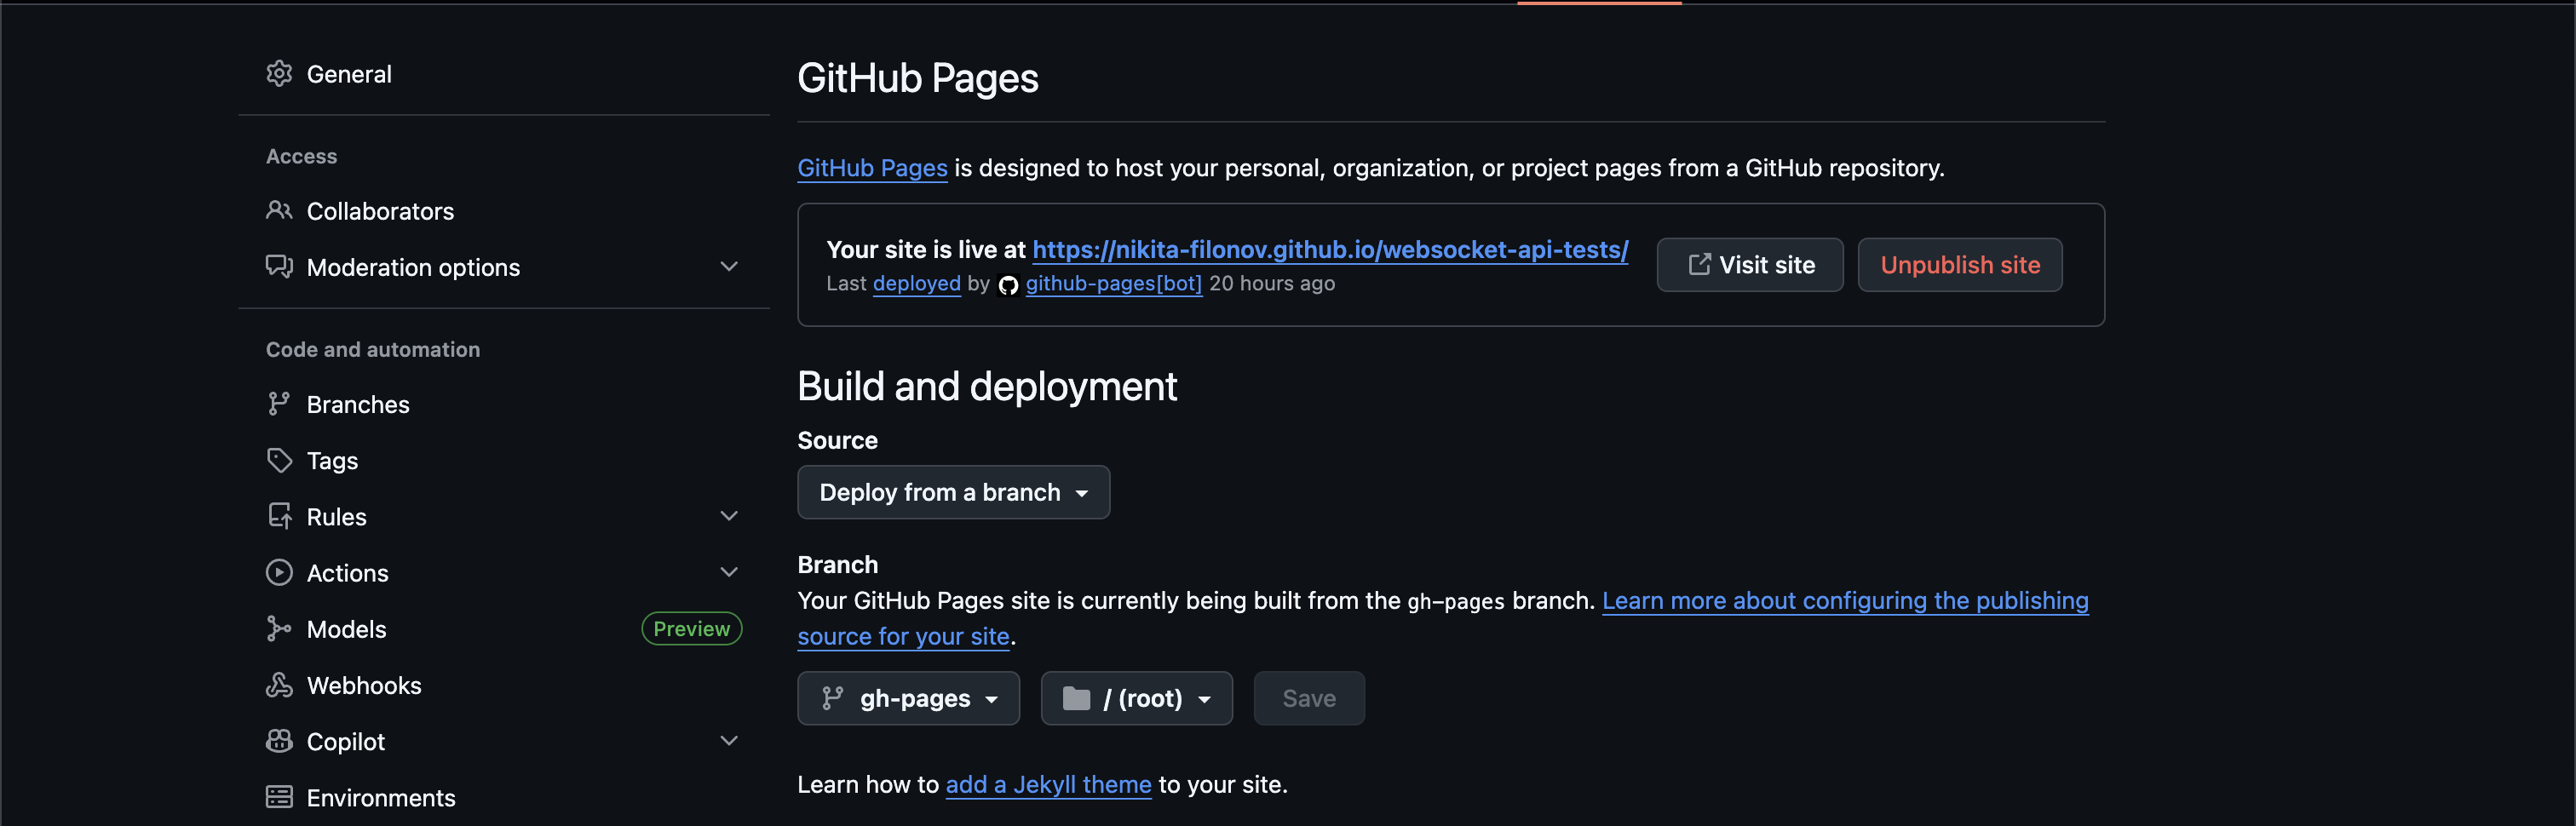Image resolution: width=2576 pixels, height=826 pixels.
Task: Click the Environments server icon
Action: [x=279, y=797]
